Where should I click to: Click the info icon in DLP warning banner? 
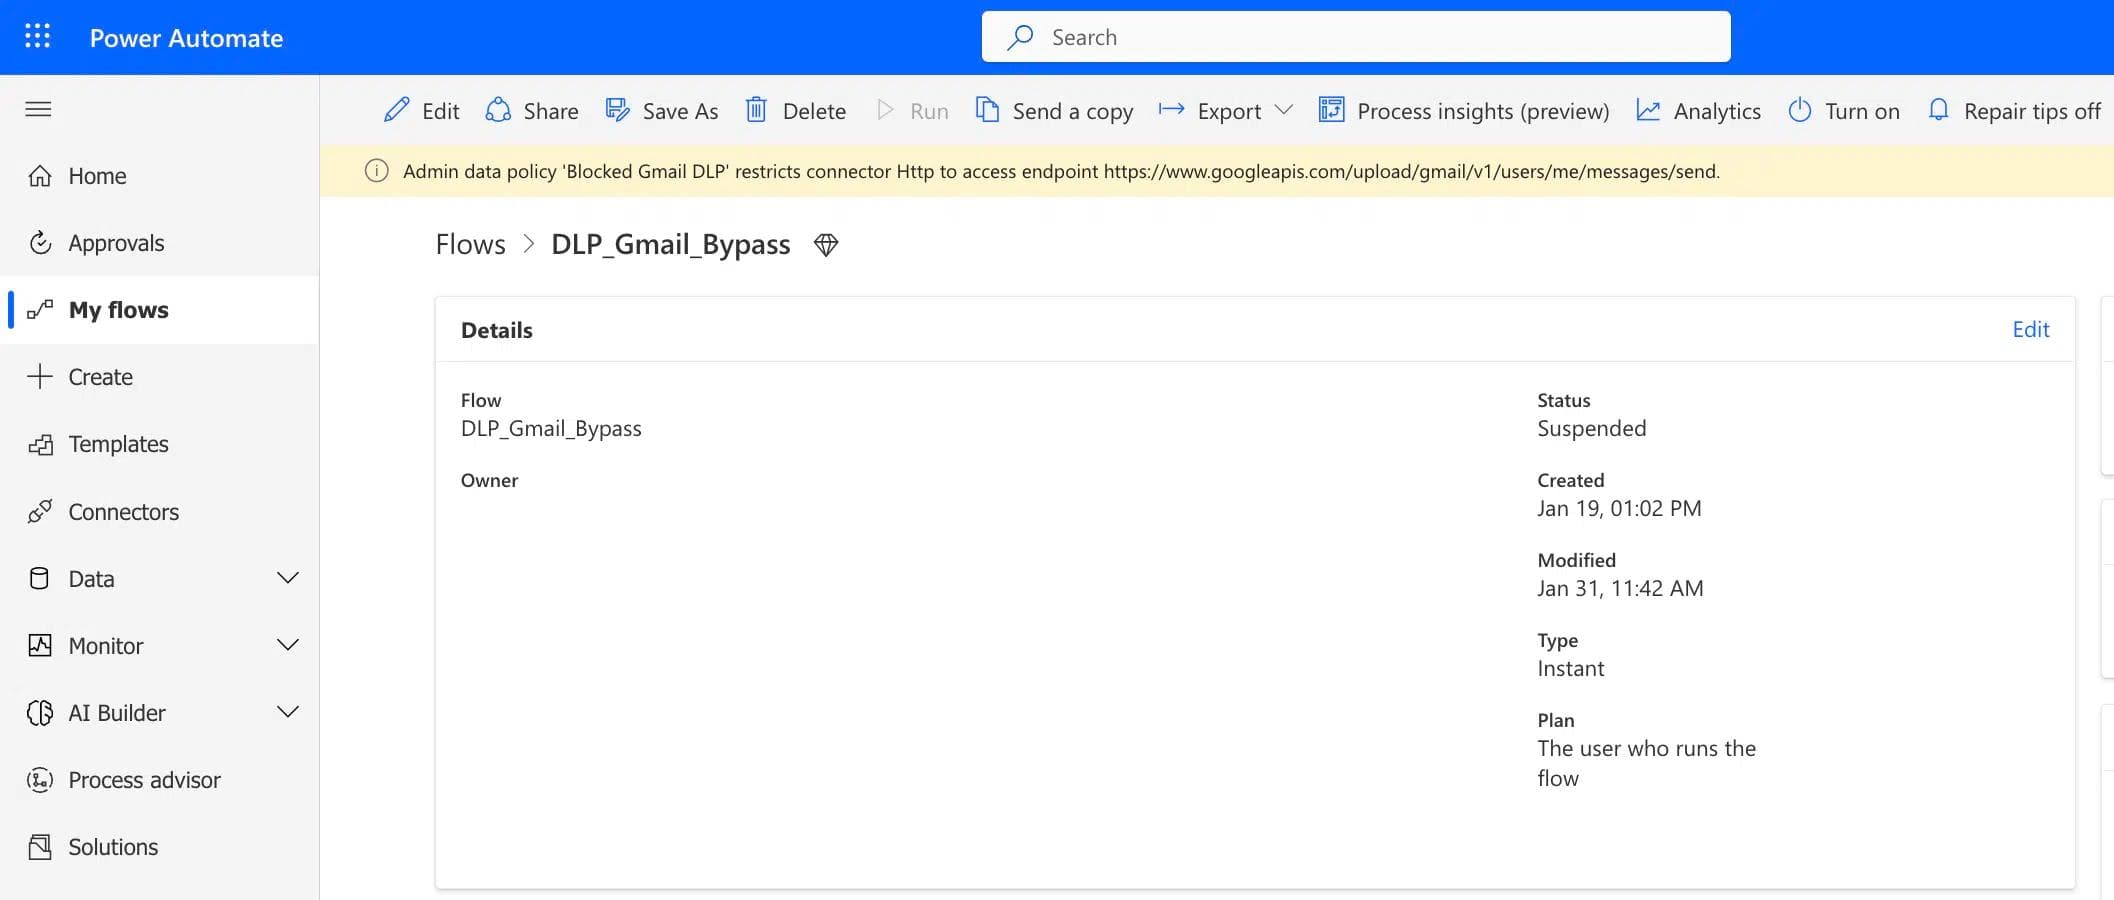tap(377, 171)
